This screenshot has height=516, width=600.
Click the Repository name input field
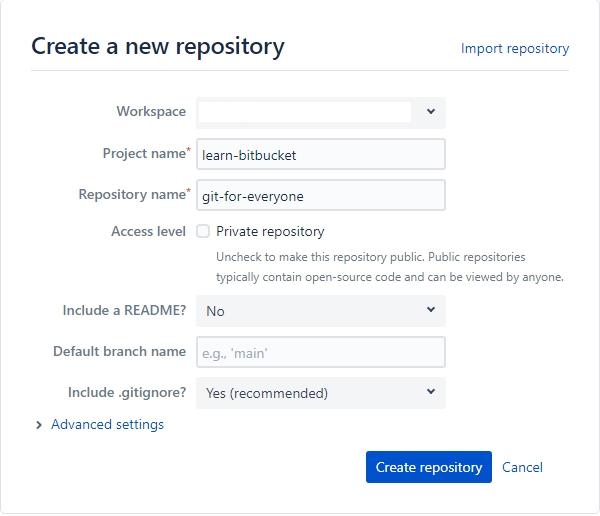(x=321, y=195)
